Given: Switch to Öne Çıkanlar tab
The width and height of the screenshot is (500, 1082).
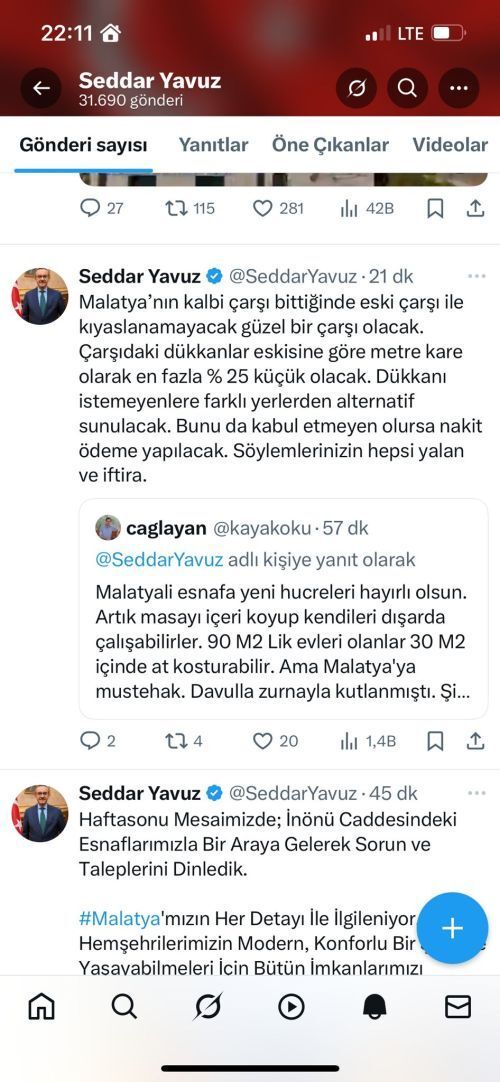Looking at the screenshot, I should [330, 145].
